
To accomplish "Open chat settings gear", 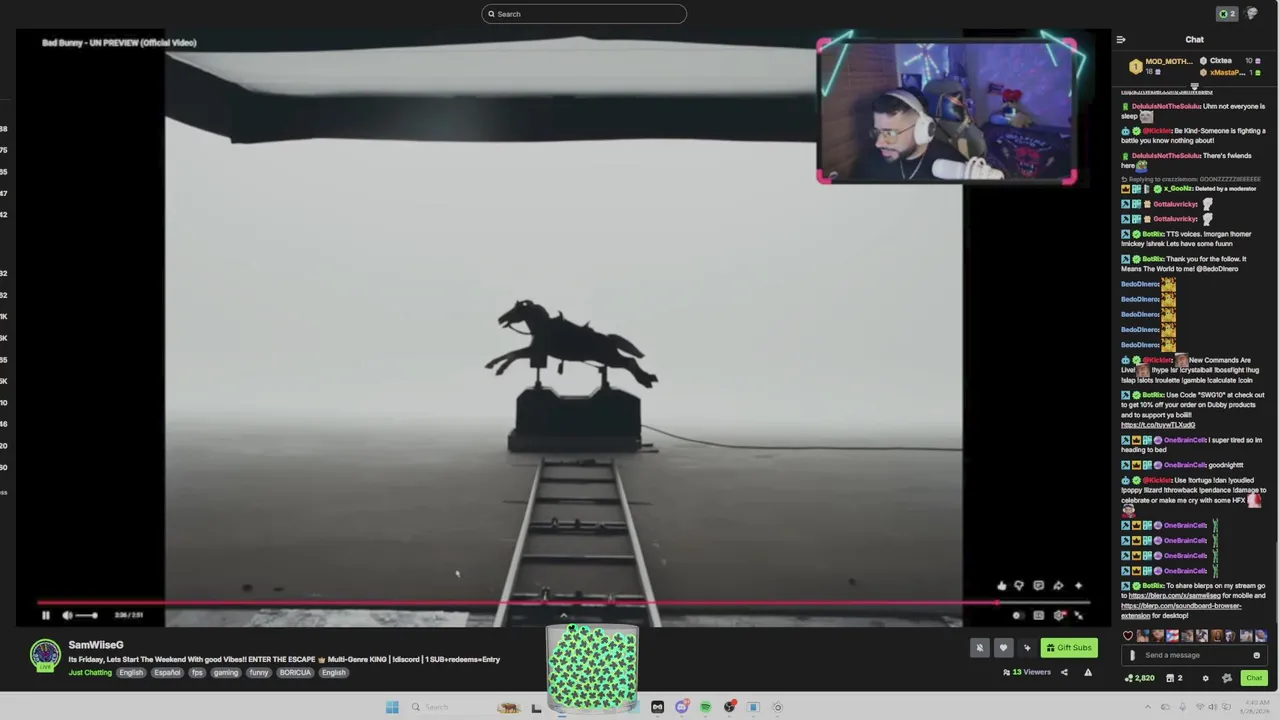I will (x=1205, y=678).
